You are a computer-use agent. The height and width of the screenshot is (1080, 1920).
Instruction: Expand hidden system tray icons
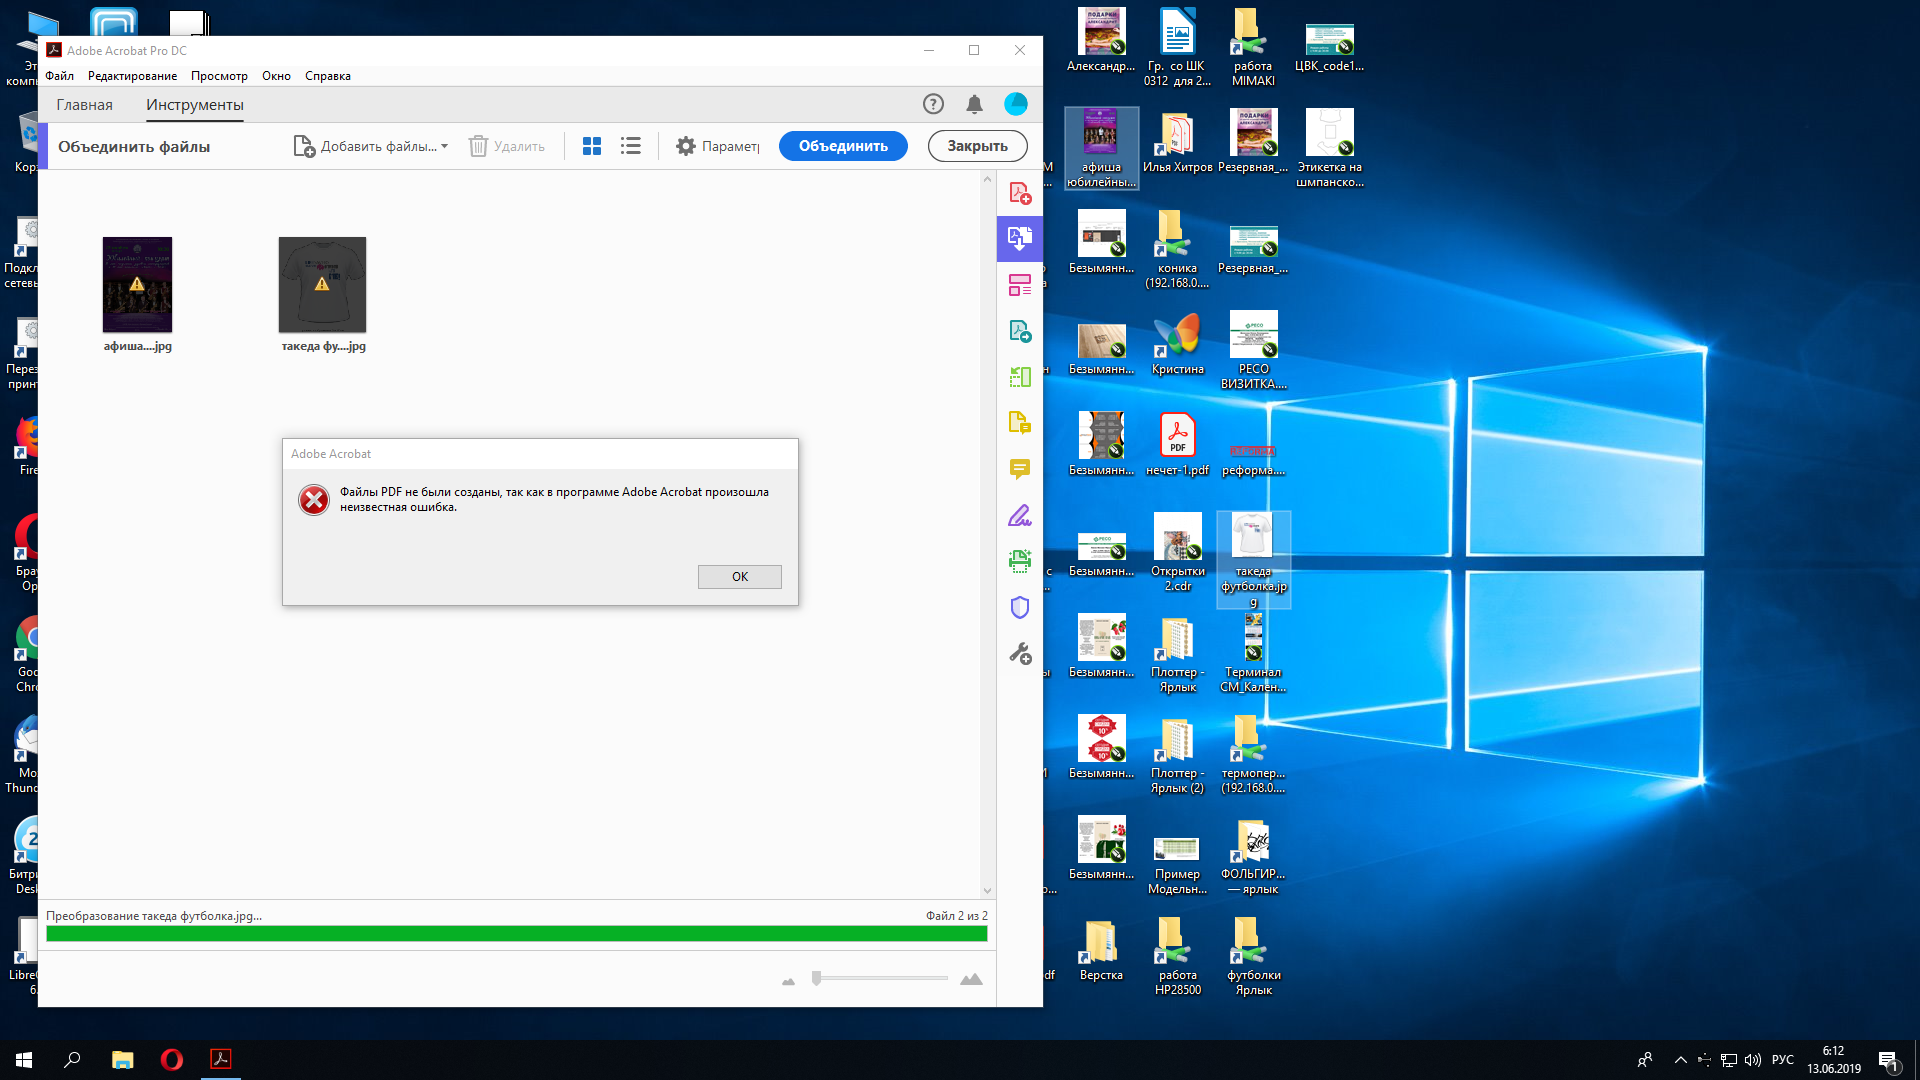pos(1680,1060)
